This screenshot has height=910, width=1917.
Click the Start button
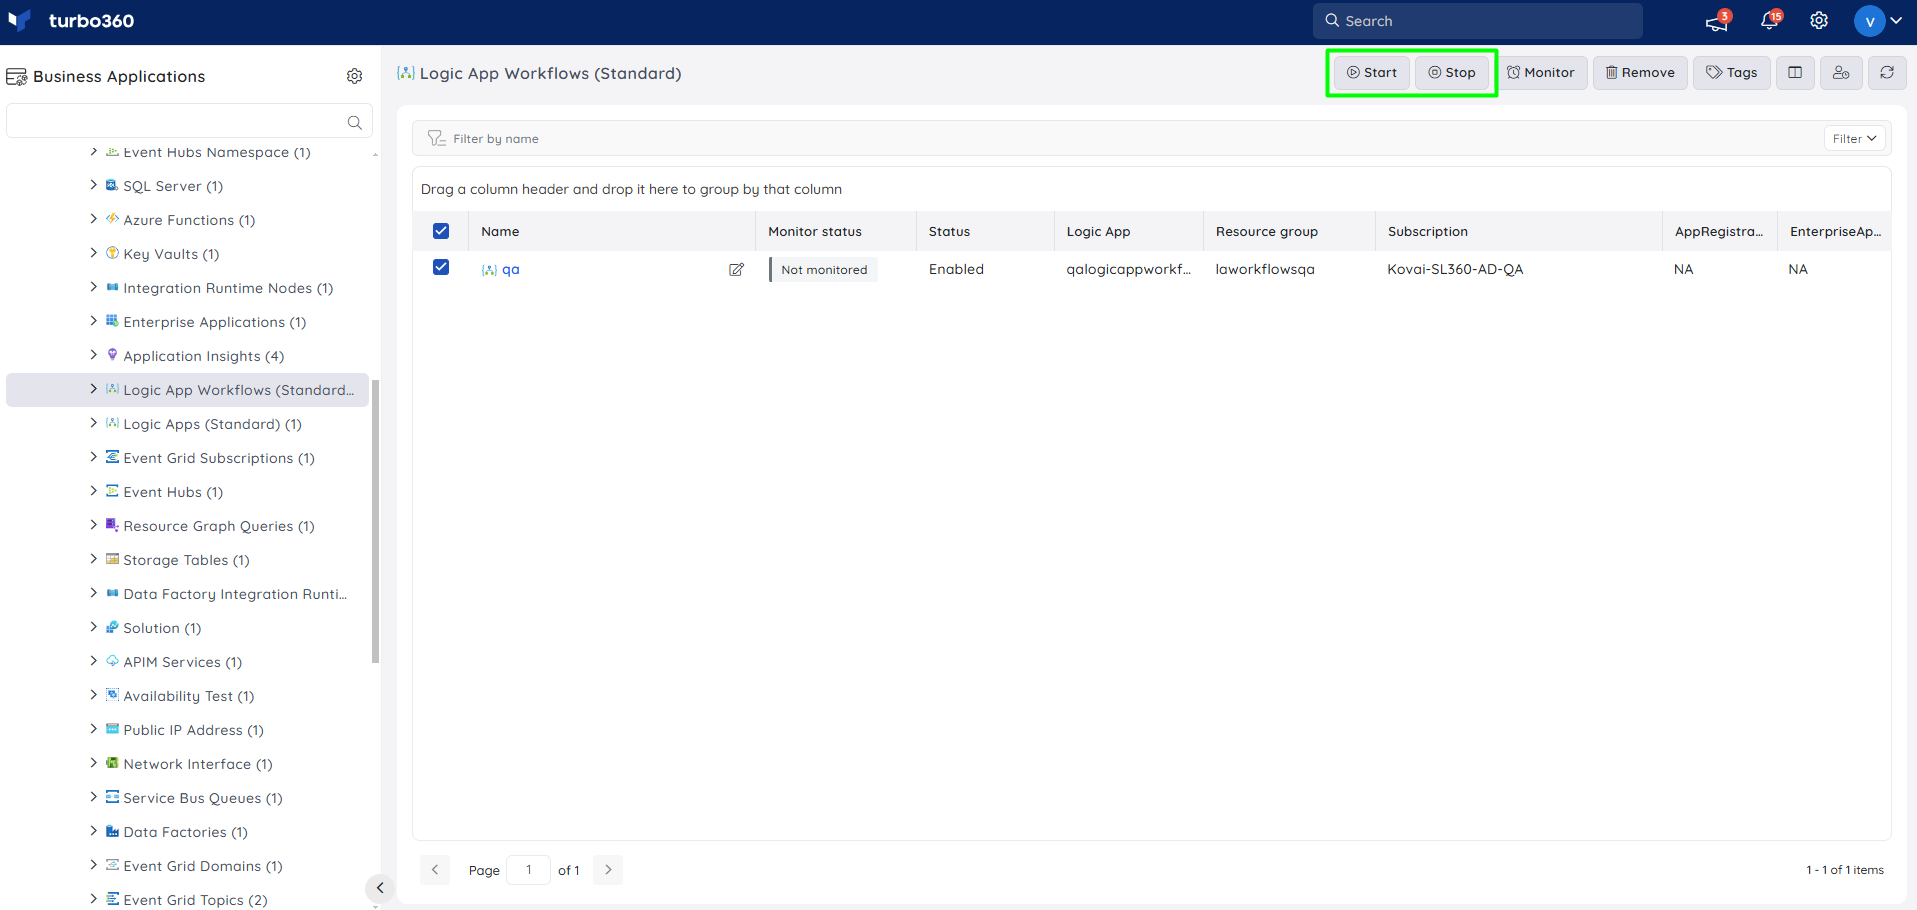coord(1372,73)
